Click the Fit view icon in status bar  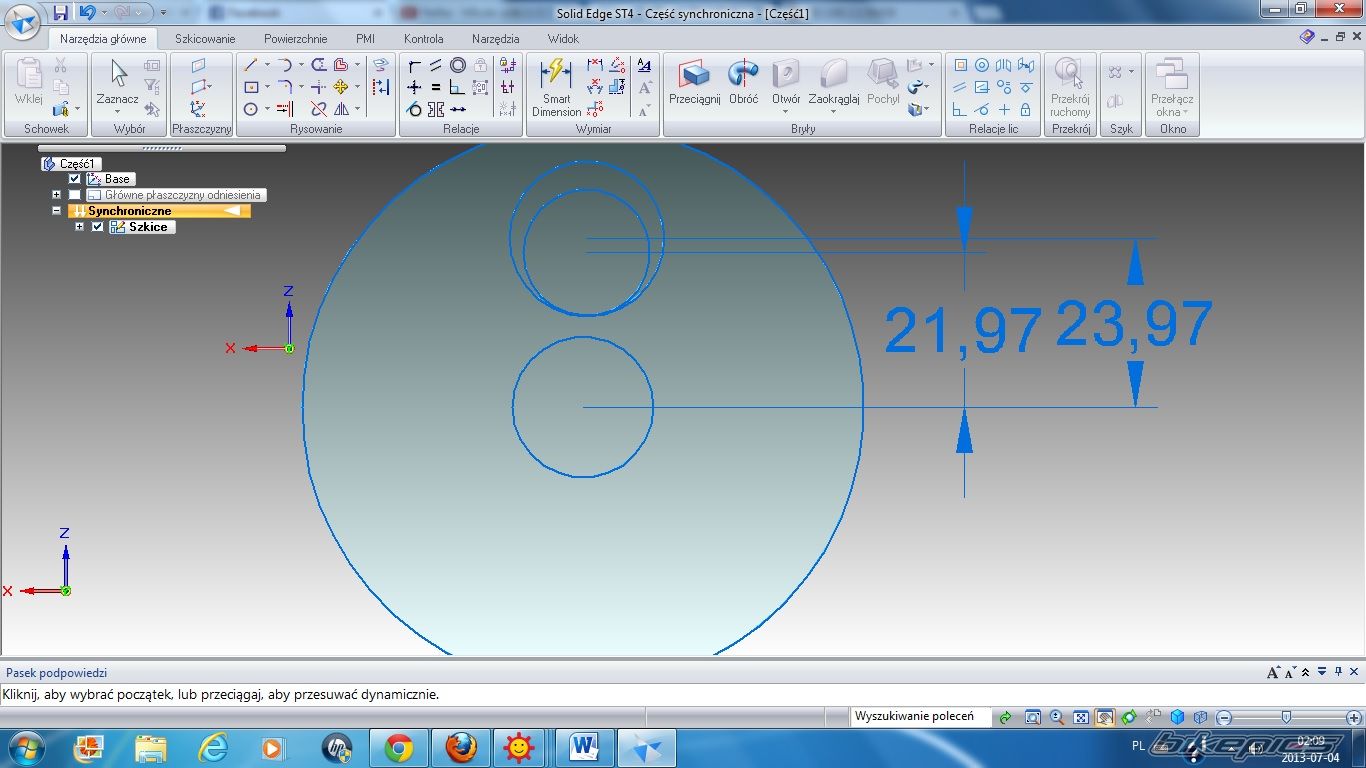click(x=1081, y=717)
